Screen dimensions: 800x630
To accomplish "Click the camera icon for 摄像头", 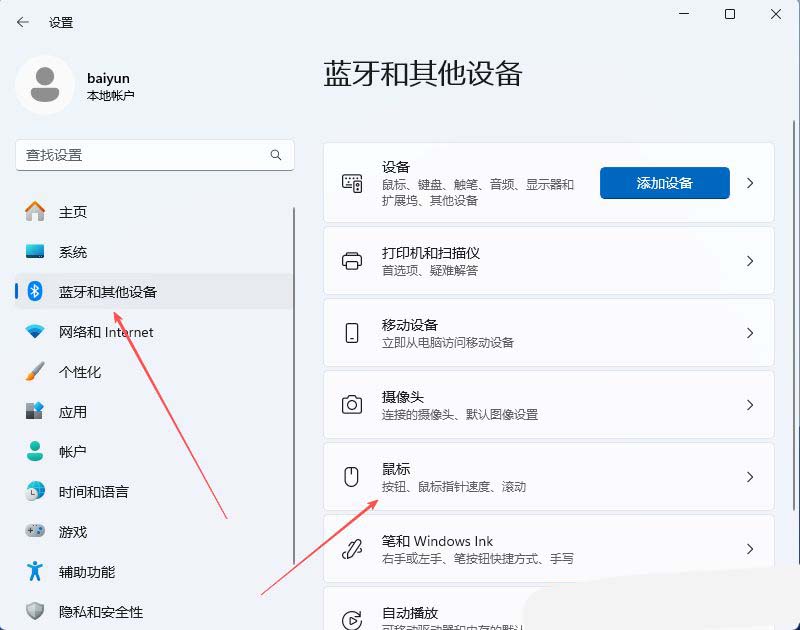I will pos(352,405).
